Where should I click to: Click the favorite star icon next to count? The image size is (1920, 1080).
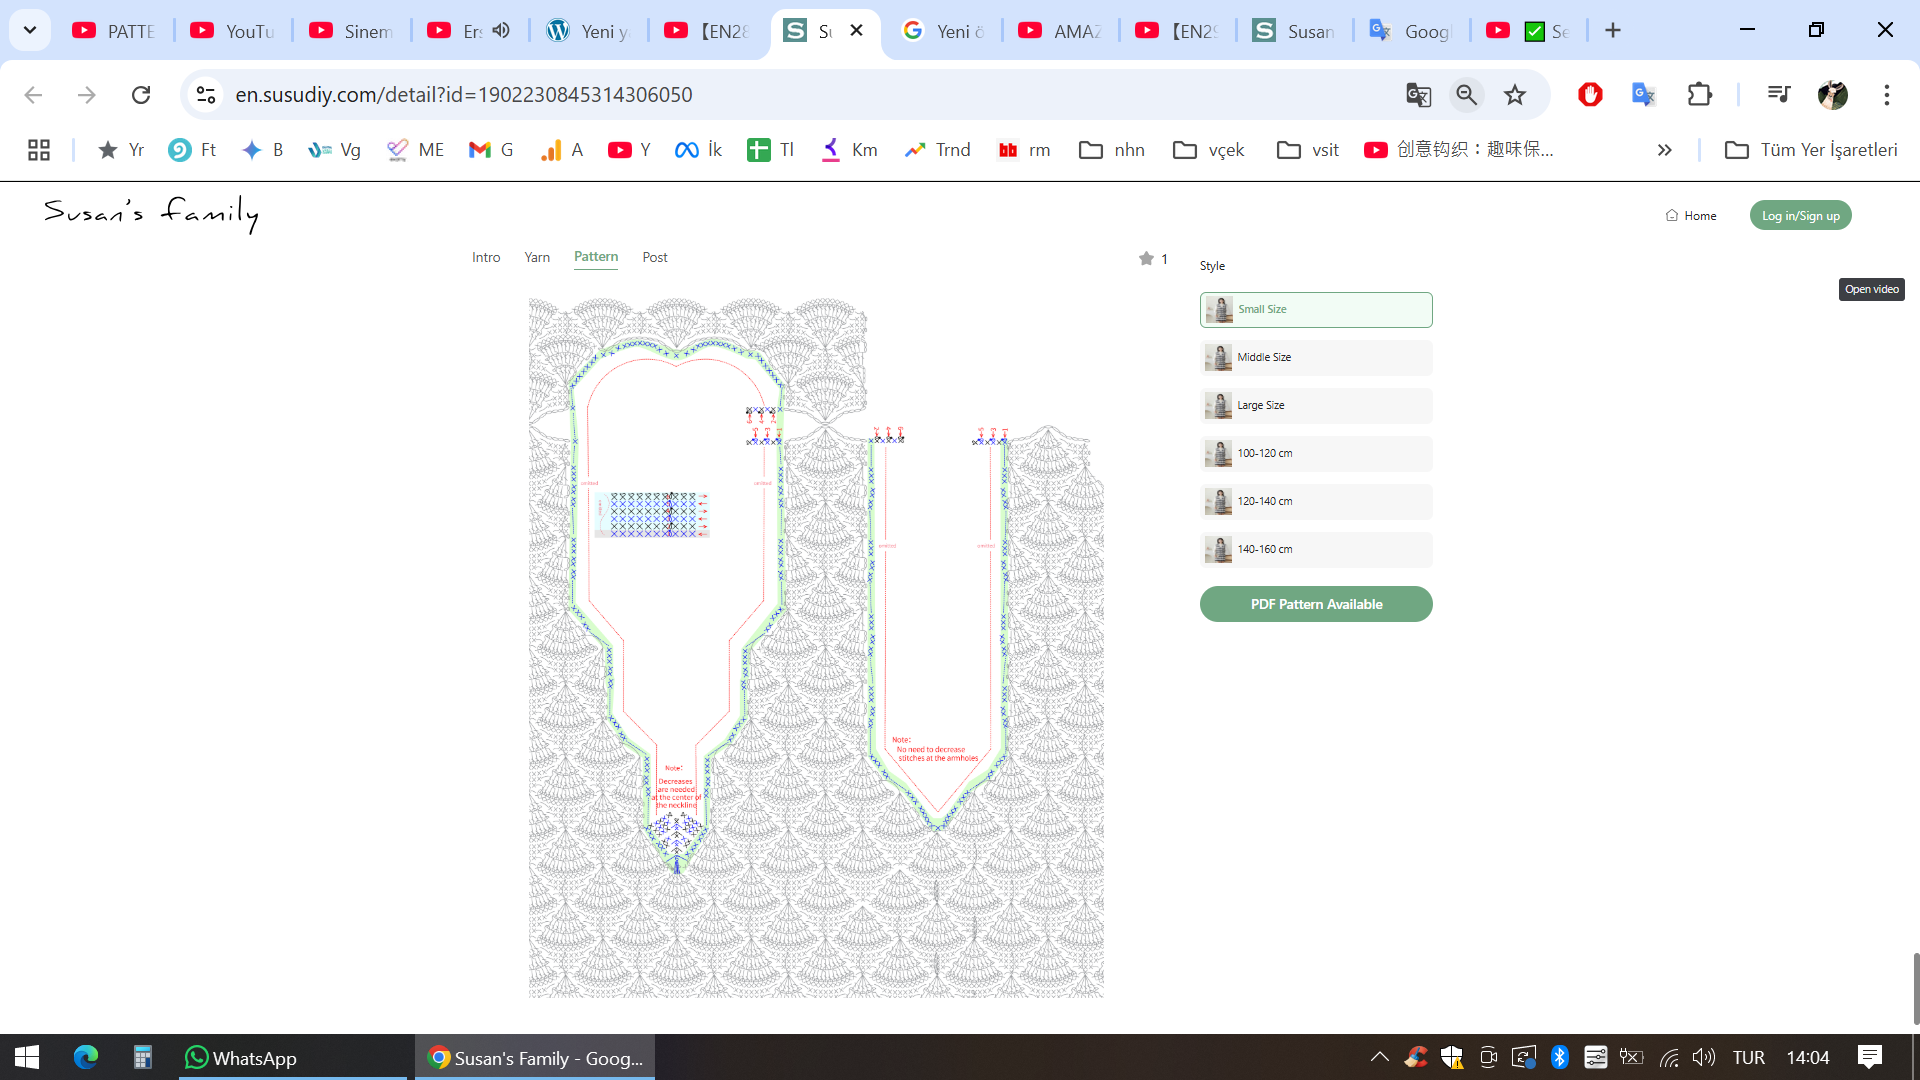pos(1146,259)
